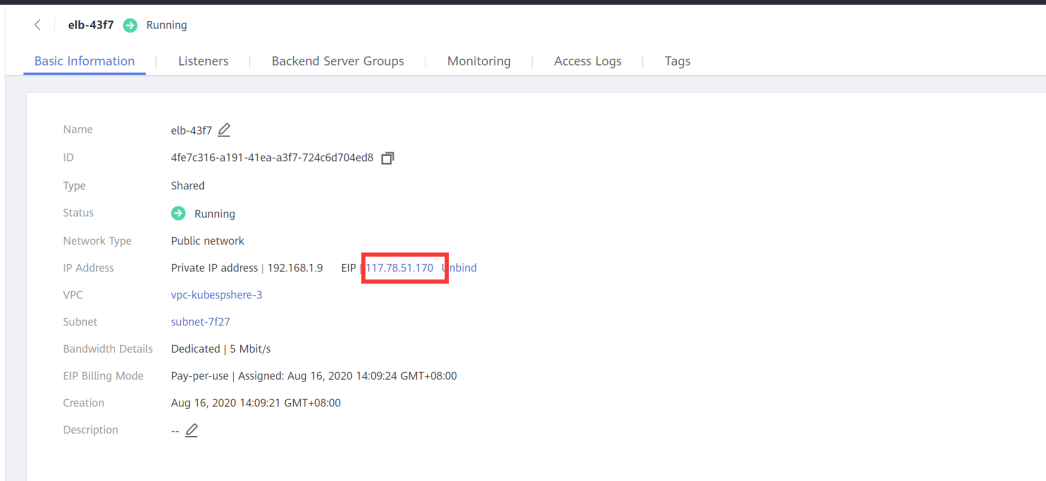Go to the Backend Server Groups tab
1046x481 pixels.
click(x=338, y=61)
